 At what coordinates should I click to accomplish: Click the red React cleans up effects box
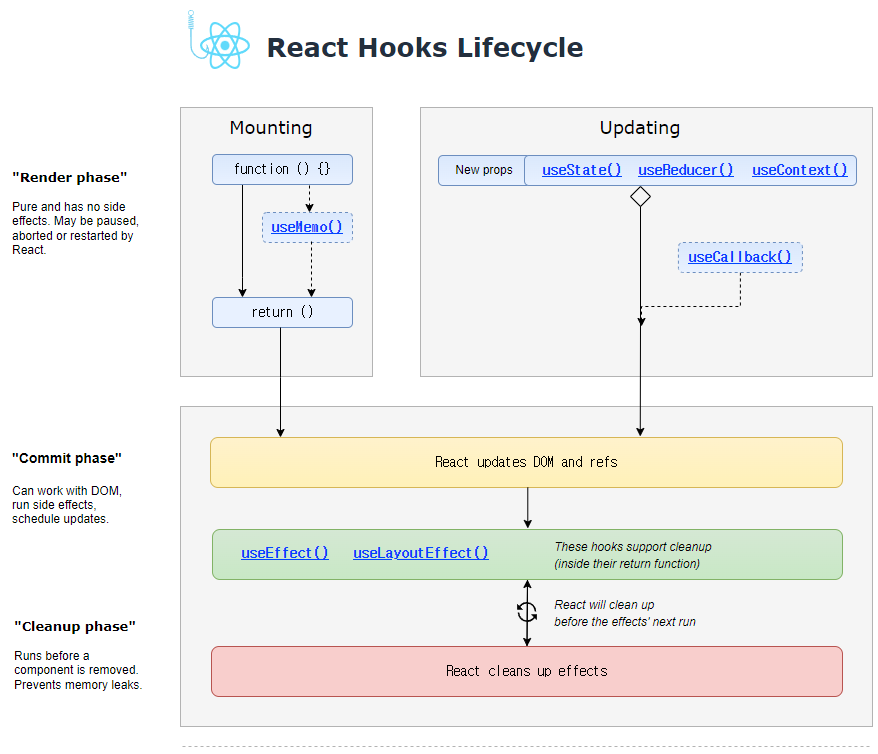coord(526,671)
